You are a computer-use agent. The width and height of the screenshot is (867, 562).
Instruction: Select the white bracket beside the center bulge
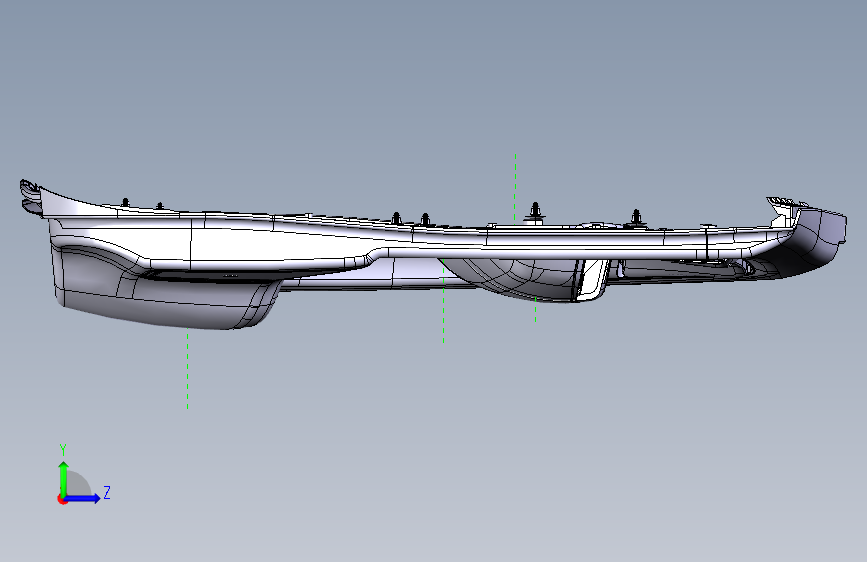pyautogui.click(x=593, y=279)
